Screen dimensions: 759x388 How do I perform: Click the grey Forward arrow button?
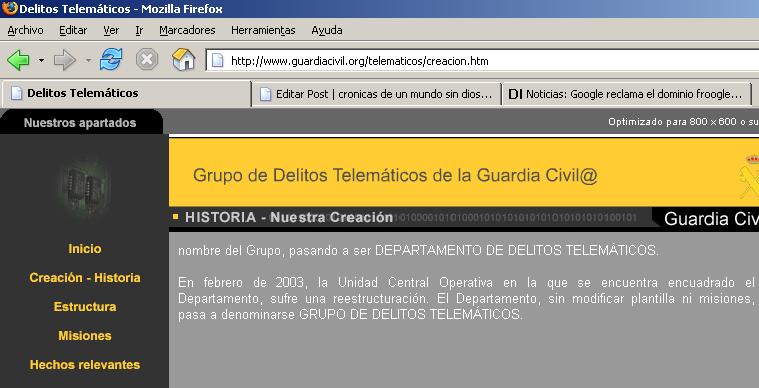pyautogui.click(x=64, y=60)
